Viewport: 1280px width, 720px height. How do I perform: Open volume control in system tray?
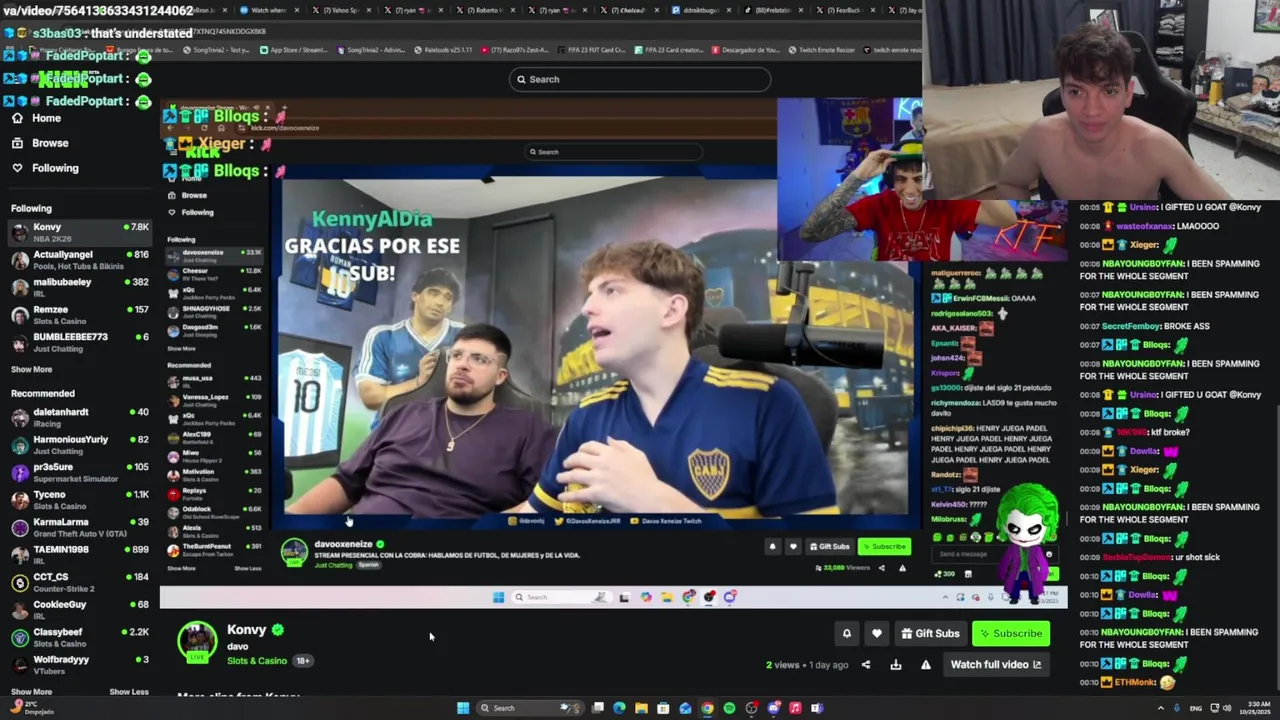pyautogui.click(x=1227, y=708)
